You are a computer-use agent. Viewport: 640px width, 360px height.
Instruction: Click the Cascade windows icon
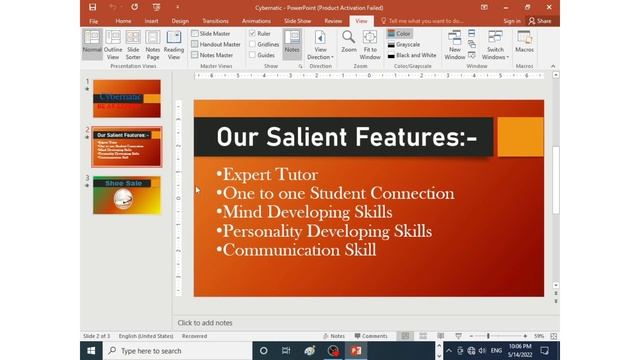471,44
